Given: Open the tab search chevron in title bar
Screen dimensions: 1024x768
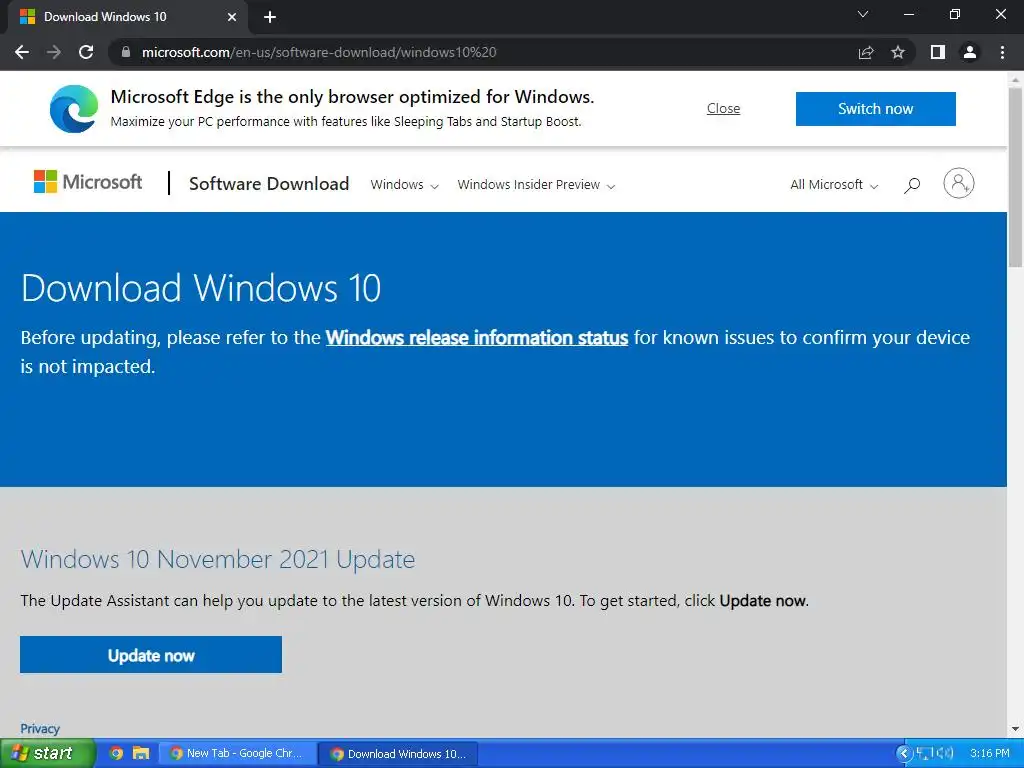Looking at the screenshot, I should click(x=863, y=14).
